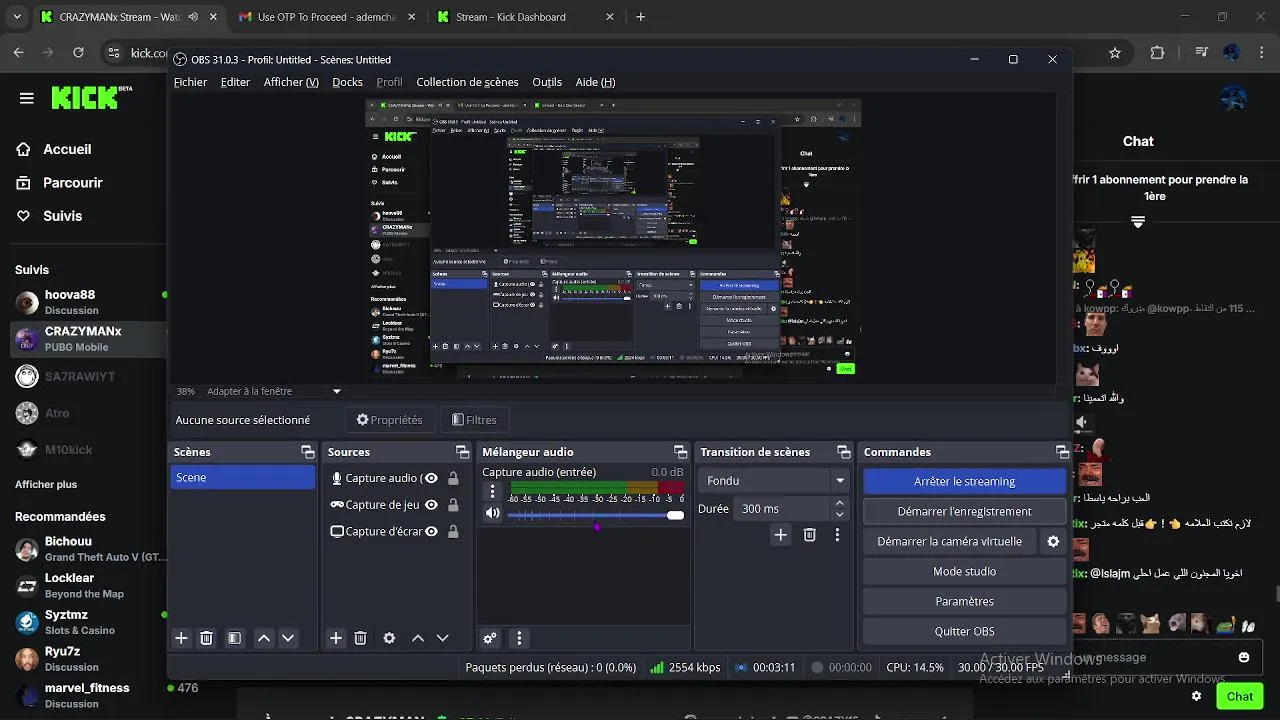
Task: Hide the Capture de jeu source
Action: point(432,505)
